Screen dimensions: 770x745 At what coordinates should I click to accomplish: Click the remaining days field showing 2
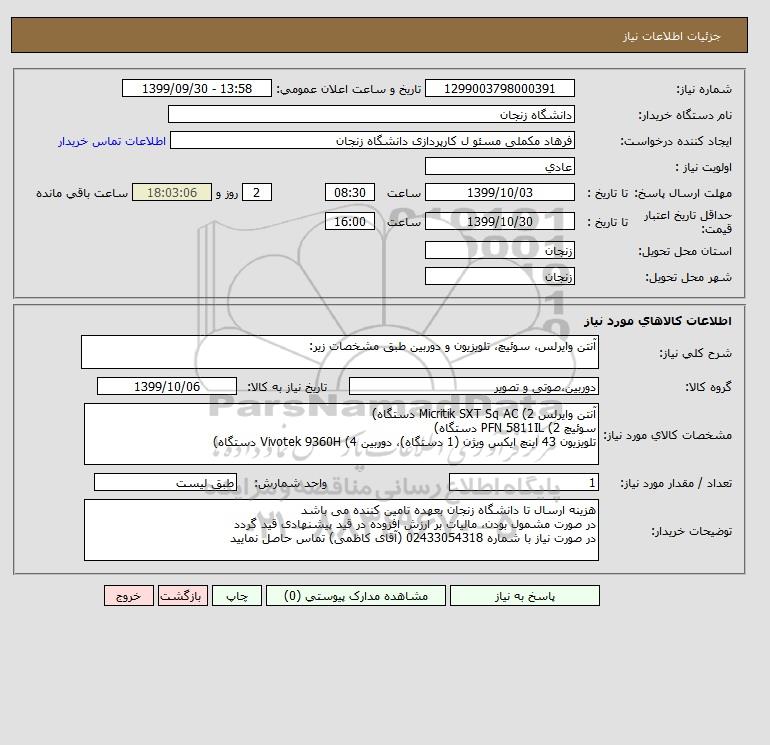pyautogui.click(x=256, y=193)
